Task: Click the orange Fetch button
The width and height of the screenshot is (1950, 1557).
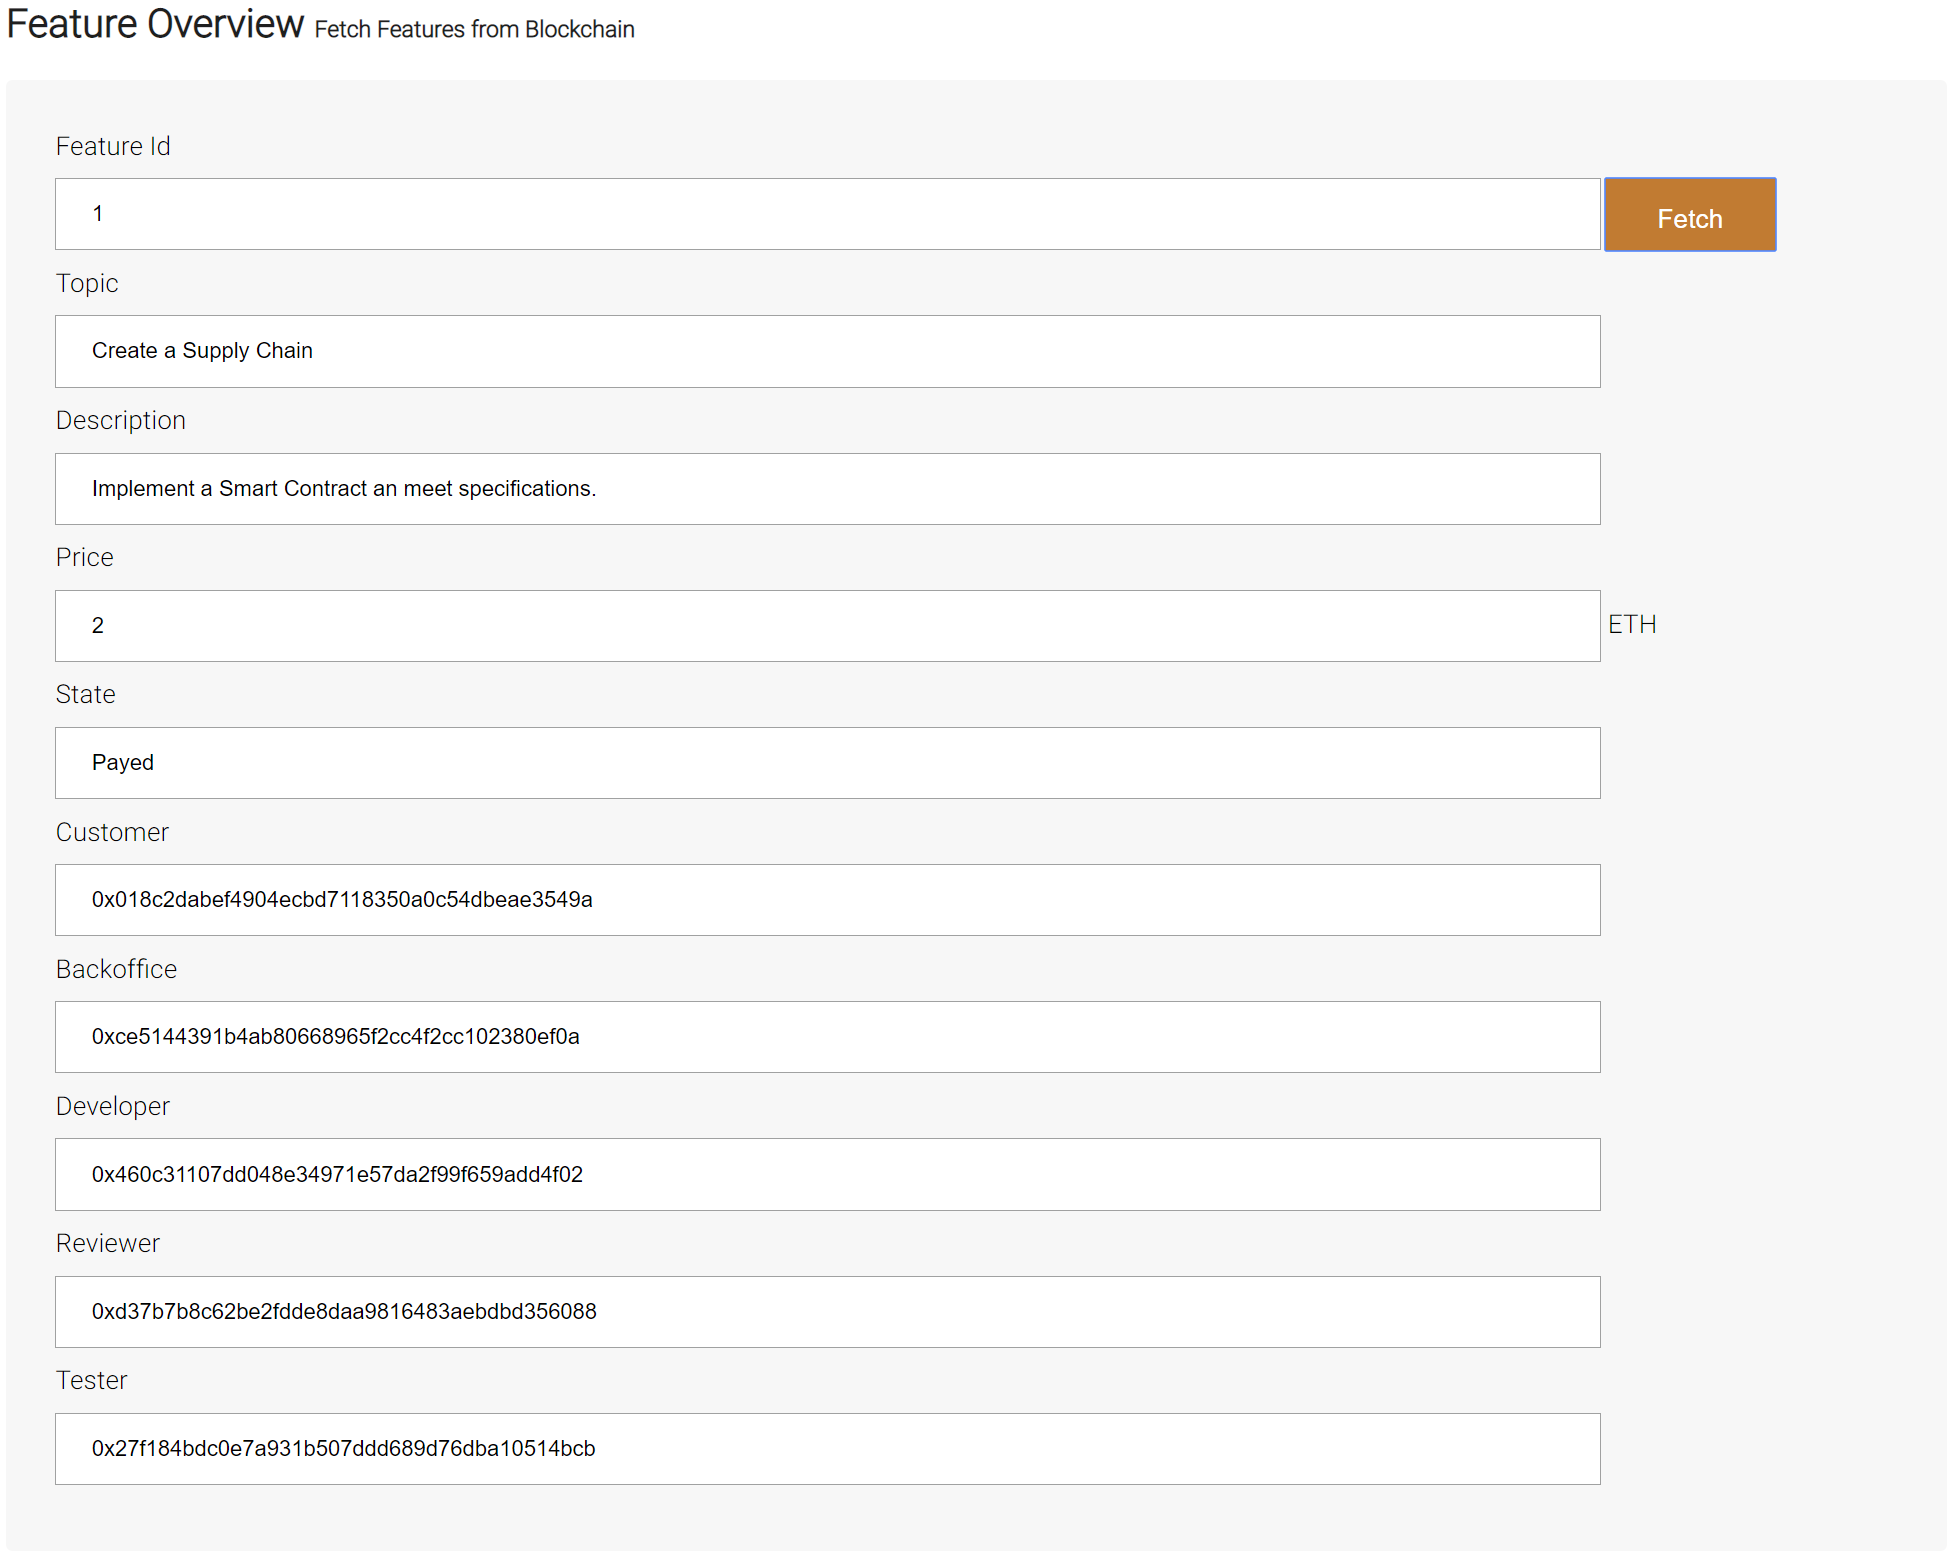Action: click(1689, 215)
